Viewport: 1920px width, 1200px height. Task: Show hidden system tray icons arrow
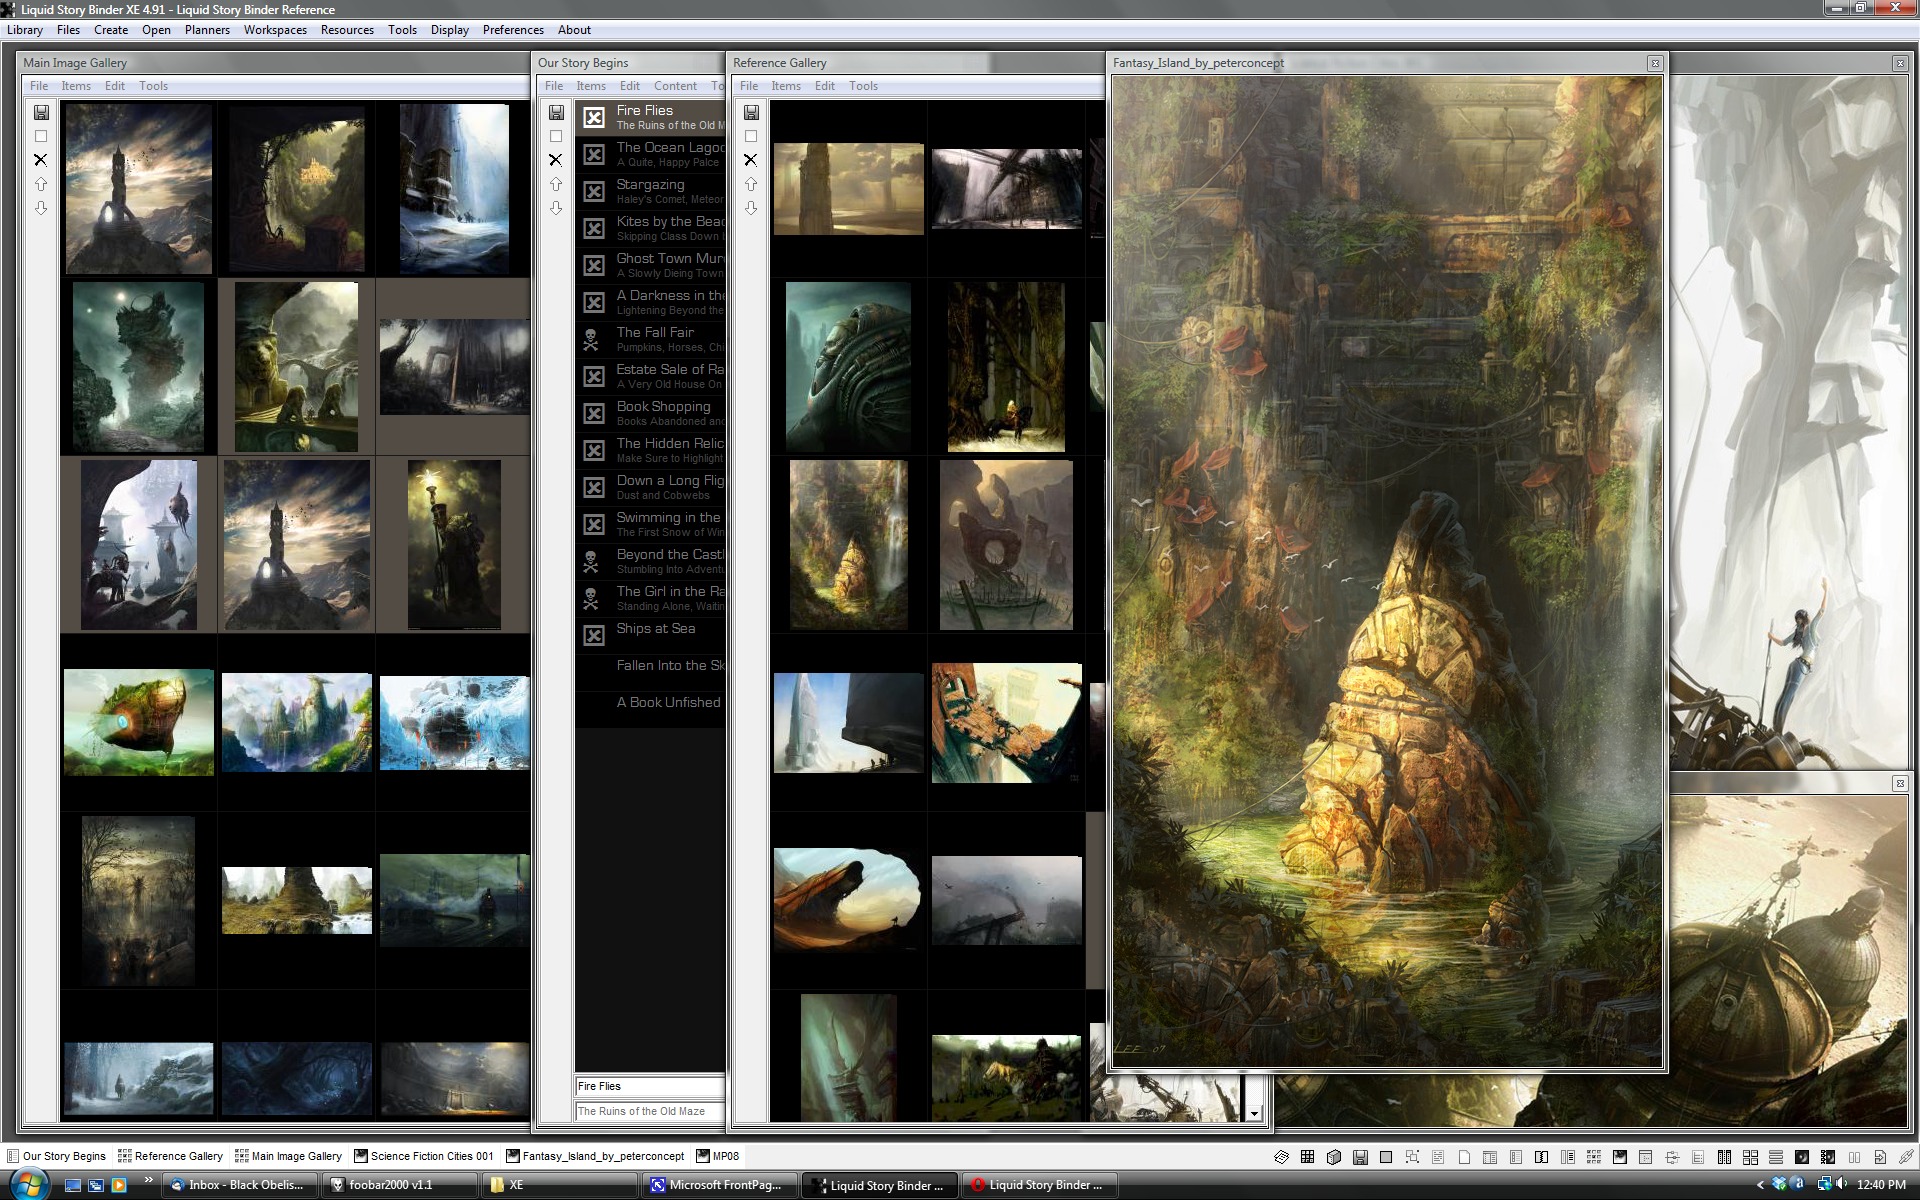pos(1760,1185)
